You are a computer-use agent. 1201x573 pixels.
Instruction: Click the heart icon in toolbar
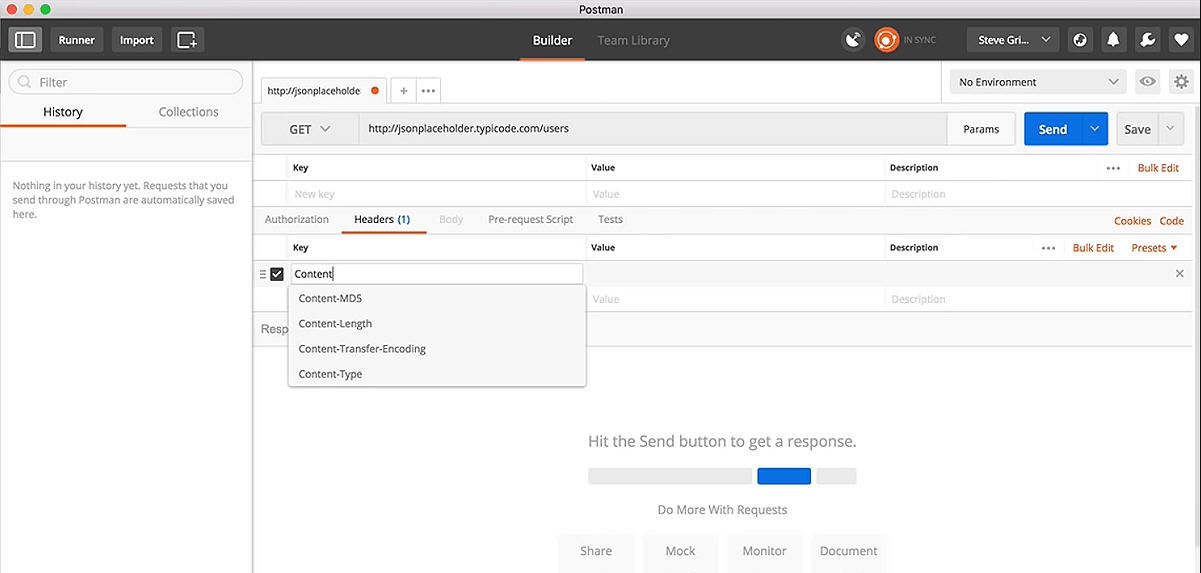[1182, 40]
